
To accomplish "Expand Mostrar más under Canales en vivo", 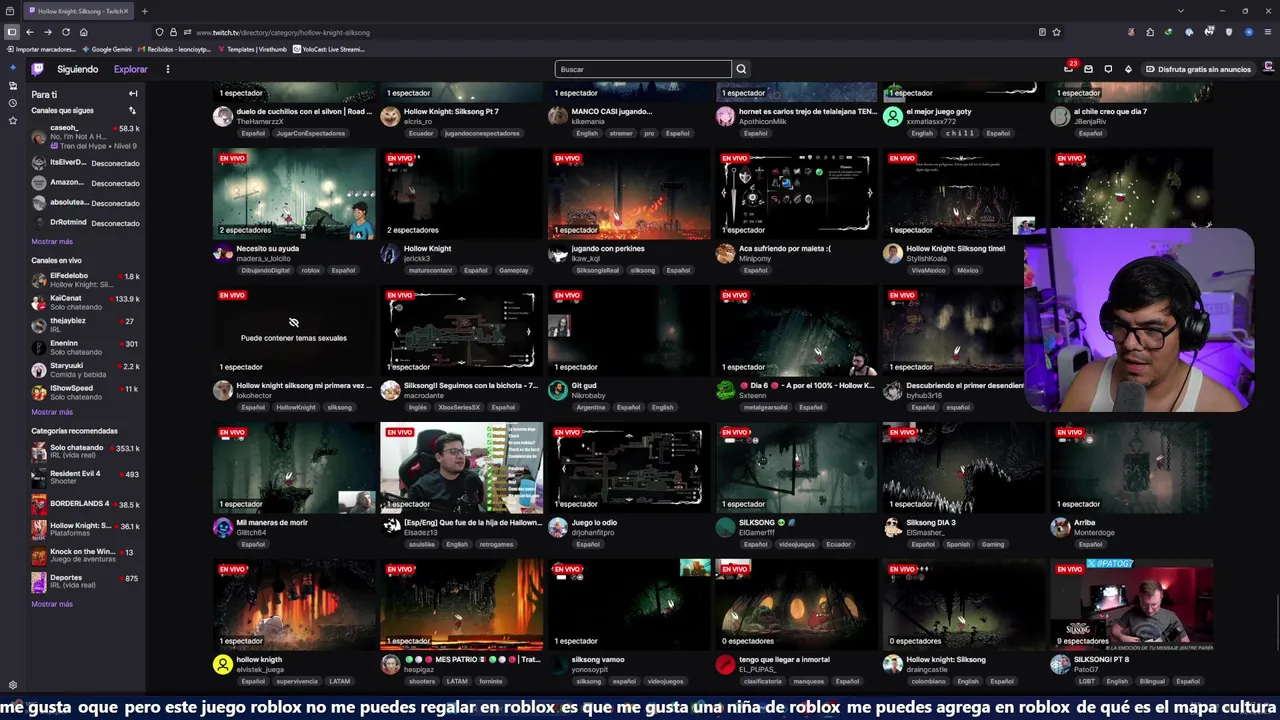I will click(x=52, y=412).
